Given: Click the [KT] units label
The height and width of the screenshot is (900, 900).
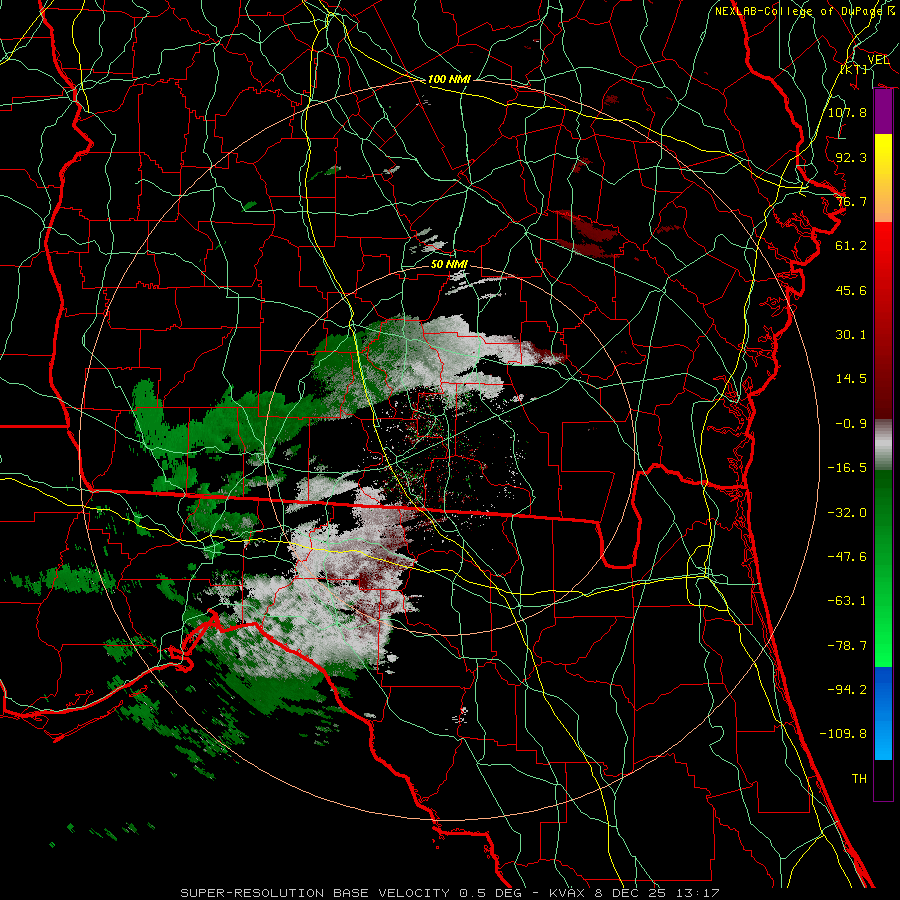Looking at the screenshot, I should coord(854,69).
